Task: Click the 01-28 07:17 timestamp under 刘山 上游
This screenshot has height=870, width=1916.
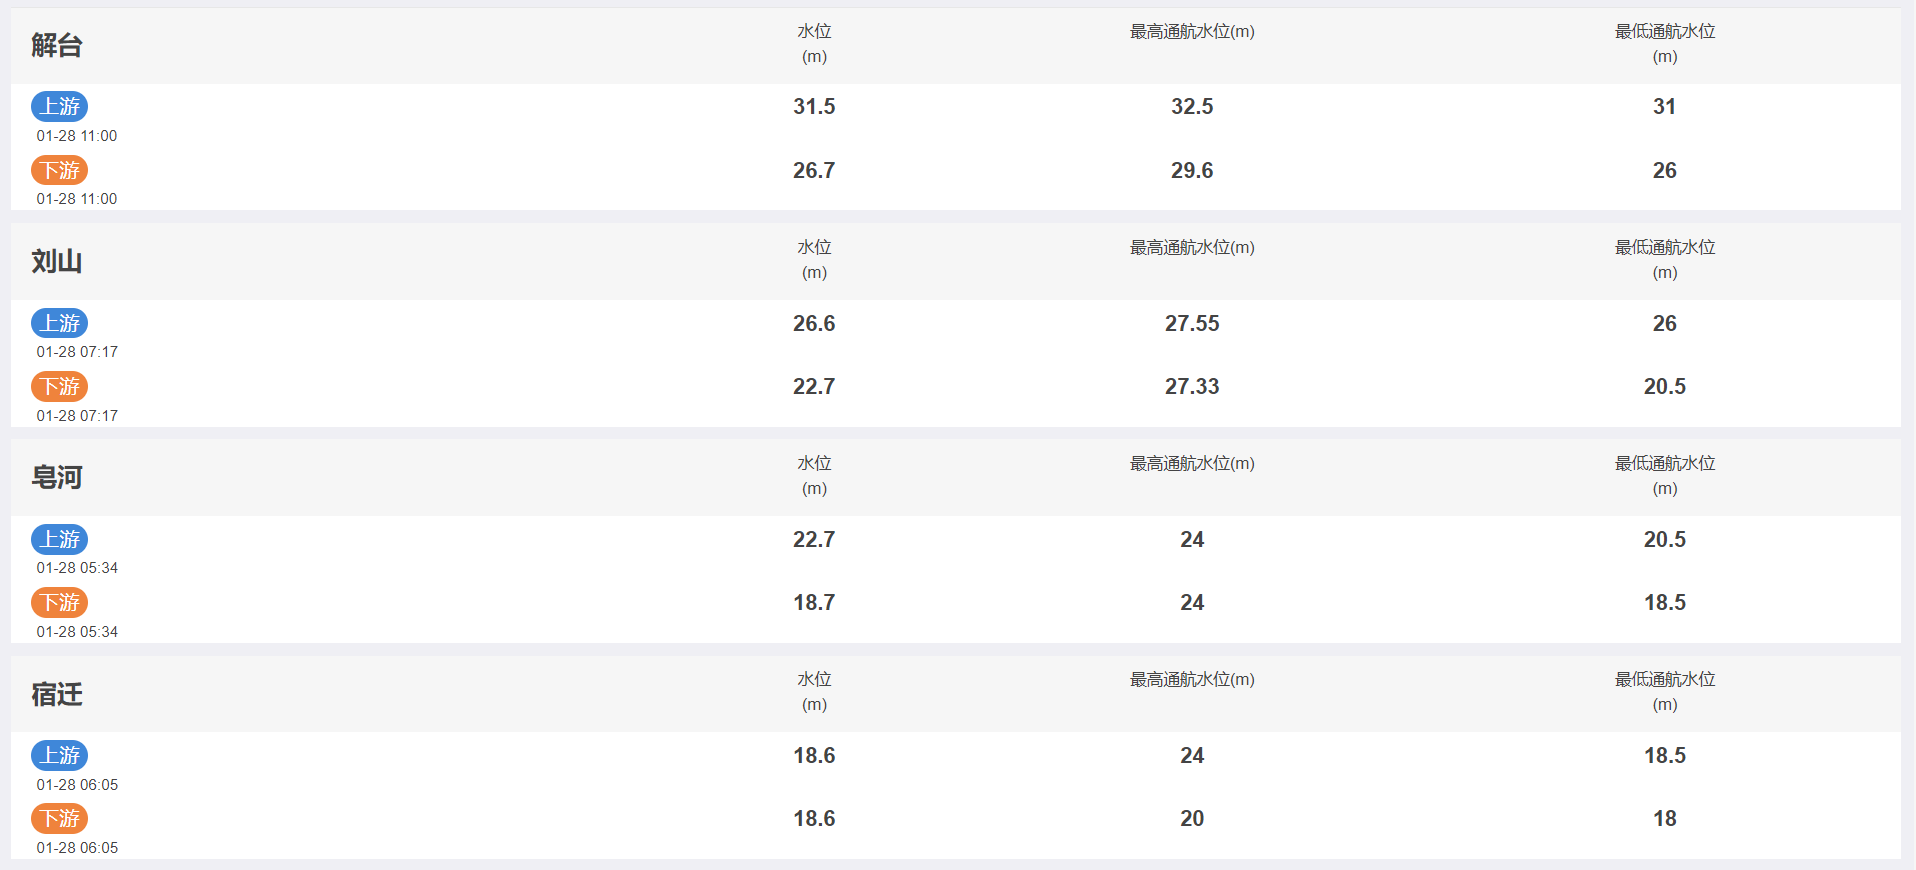Action: (x=77, y=352)
